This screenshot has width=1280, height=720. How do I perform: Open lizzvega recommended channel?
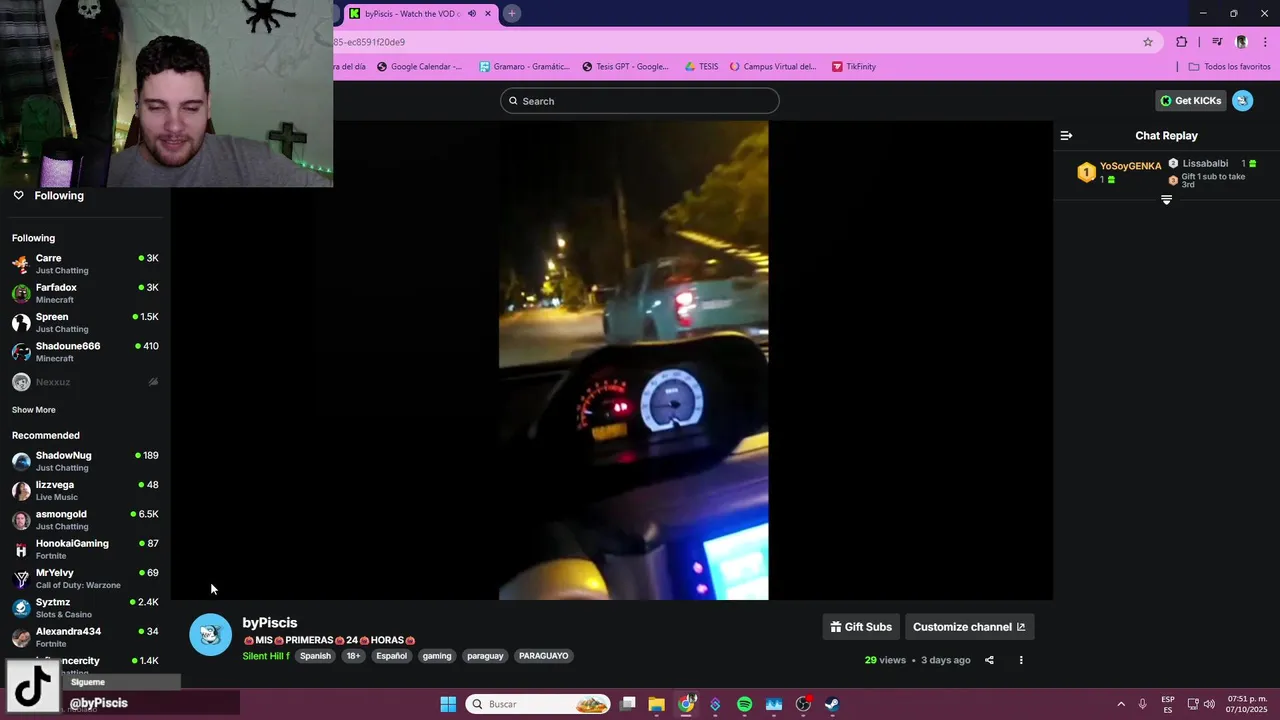[85, 491]
